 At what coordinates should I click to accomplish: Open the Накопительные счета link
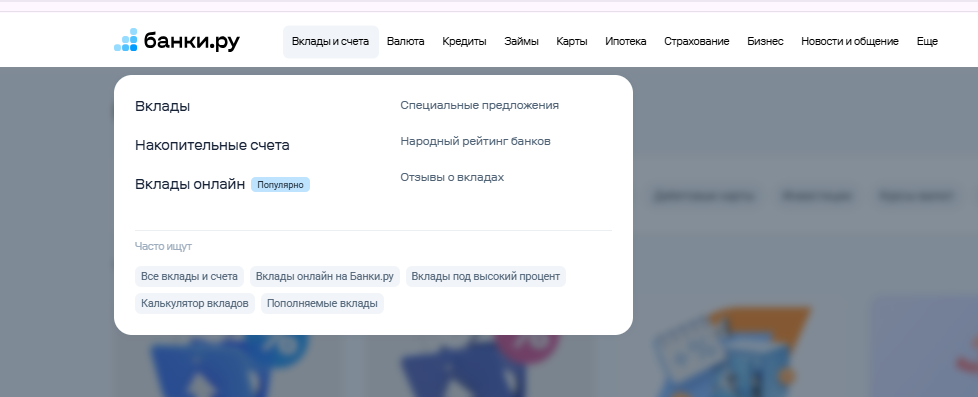click(212, 145)
